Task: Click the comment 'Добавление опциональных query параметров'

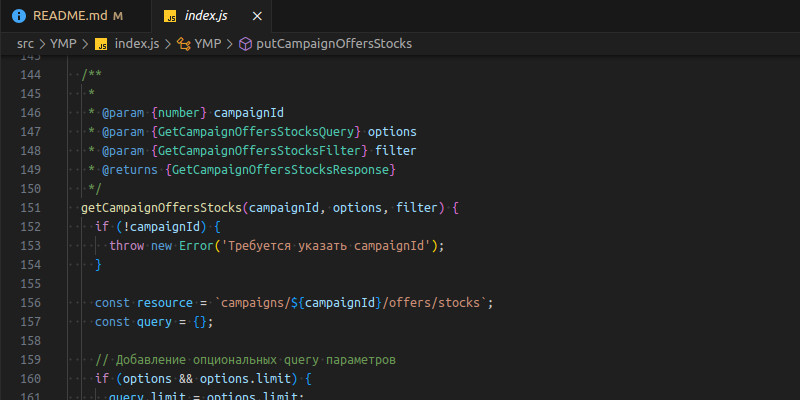Action: 256,360
